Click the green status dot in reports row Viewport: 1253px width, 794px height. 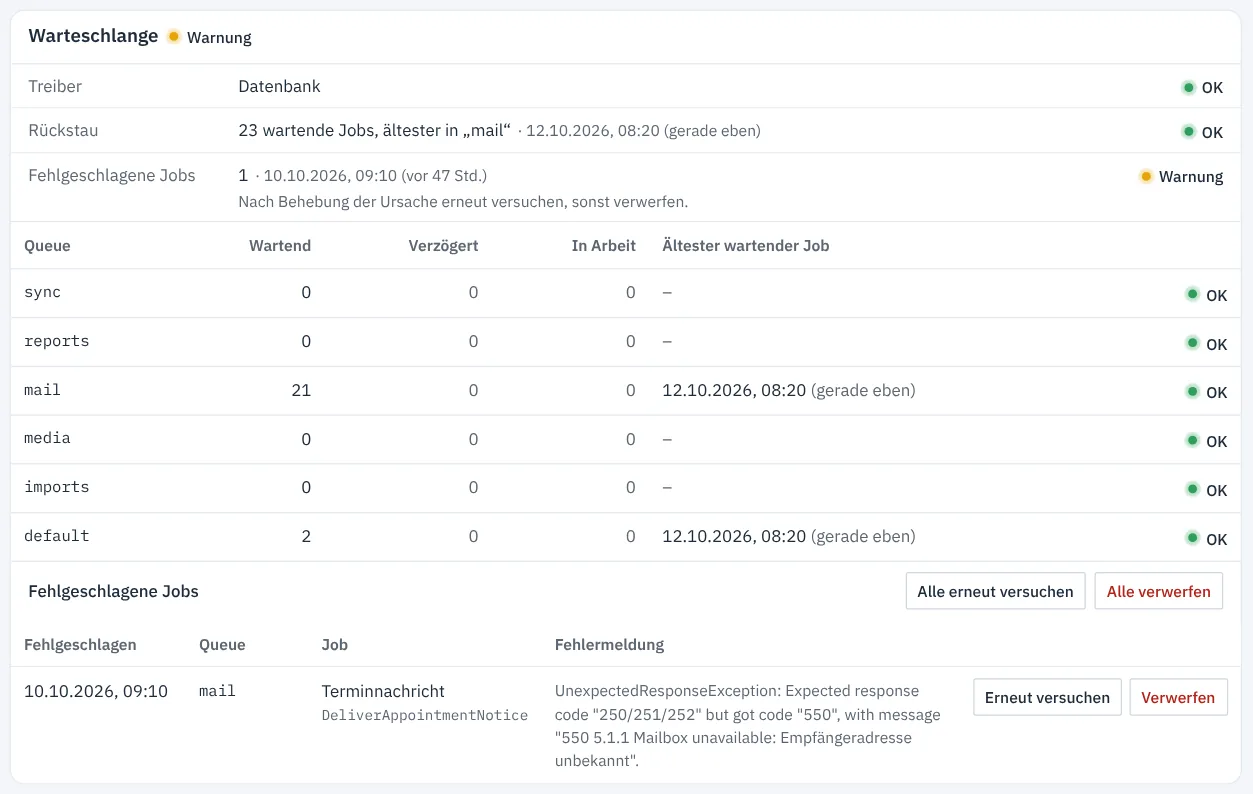coord(1192,343)
